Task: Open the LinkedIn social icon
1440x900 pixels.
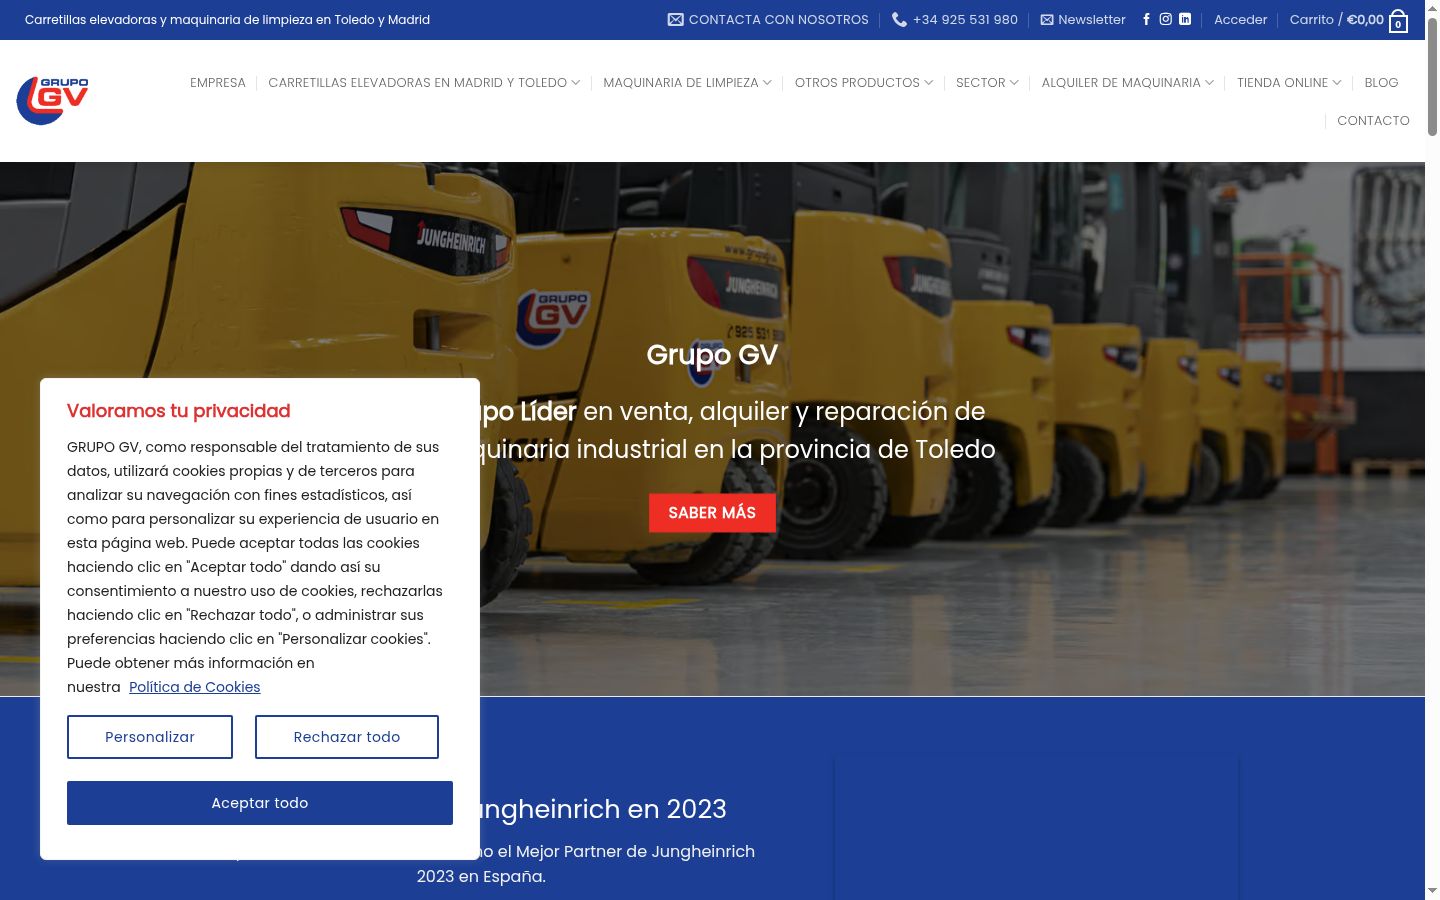Action: click(x=1185, y=19)
